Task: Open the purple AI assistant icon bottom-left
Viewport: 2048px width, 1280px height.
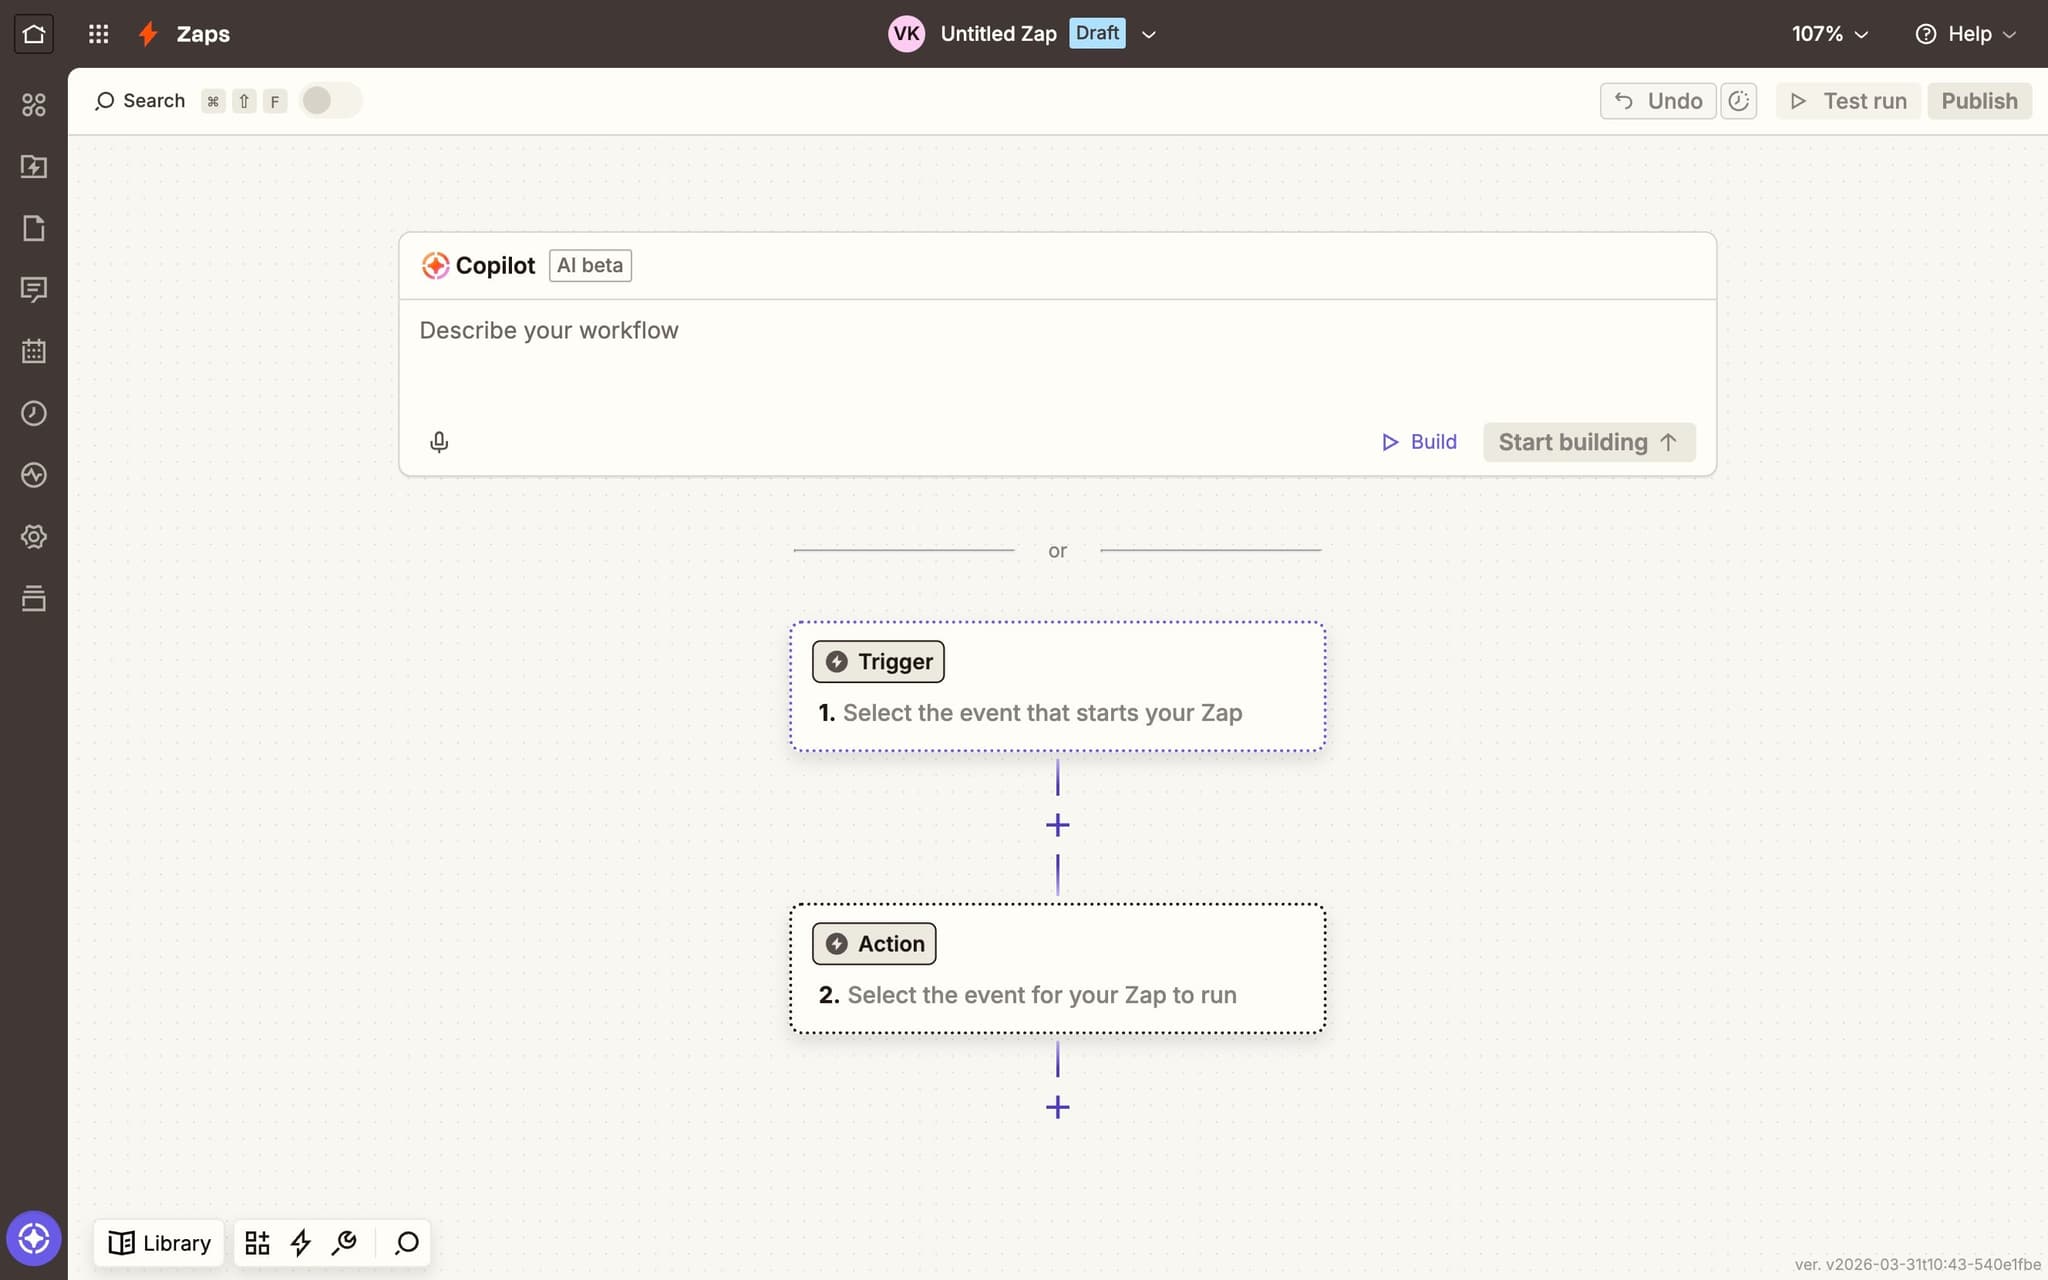Action: click(x=33, y=1239)
